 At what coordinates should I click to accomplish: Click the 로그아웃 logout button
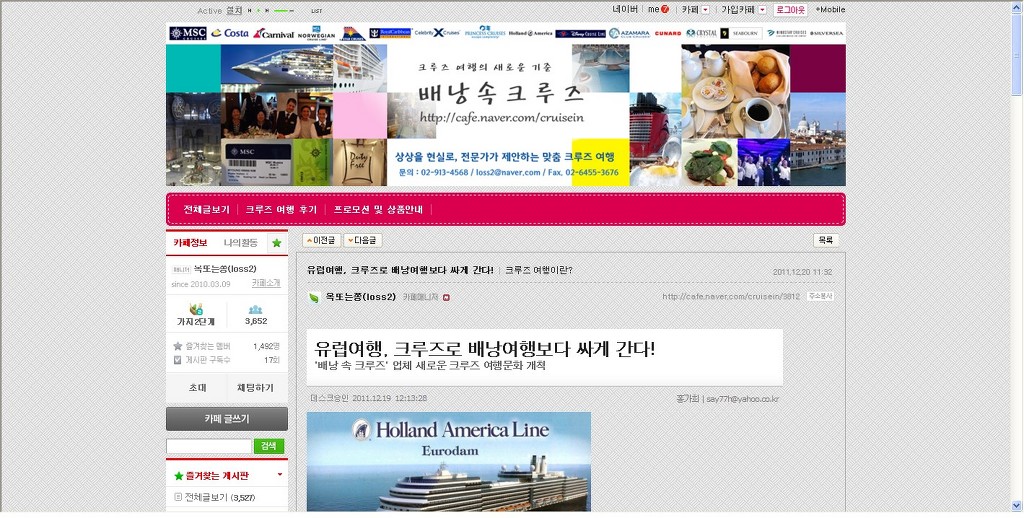[x=790, y=10]
